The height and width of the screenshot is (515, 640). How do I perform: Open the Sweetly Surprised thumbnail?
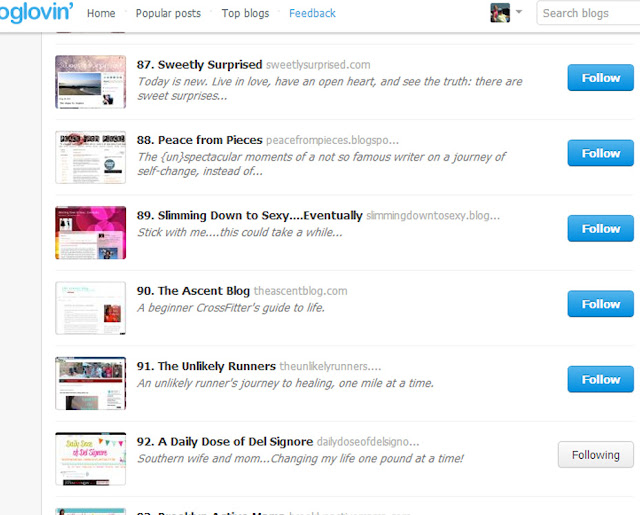[x=91, y=82]
